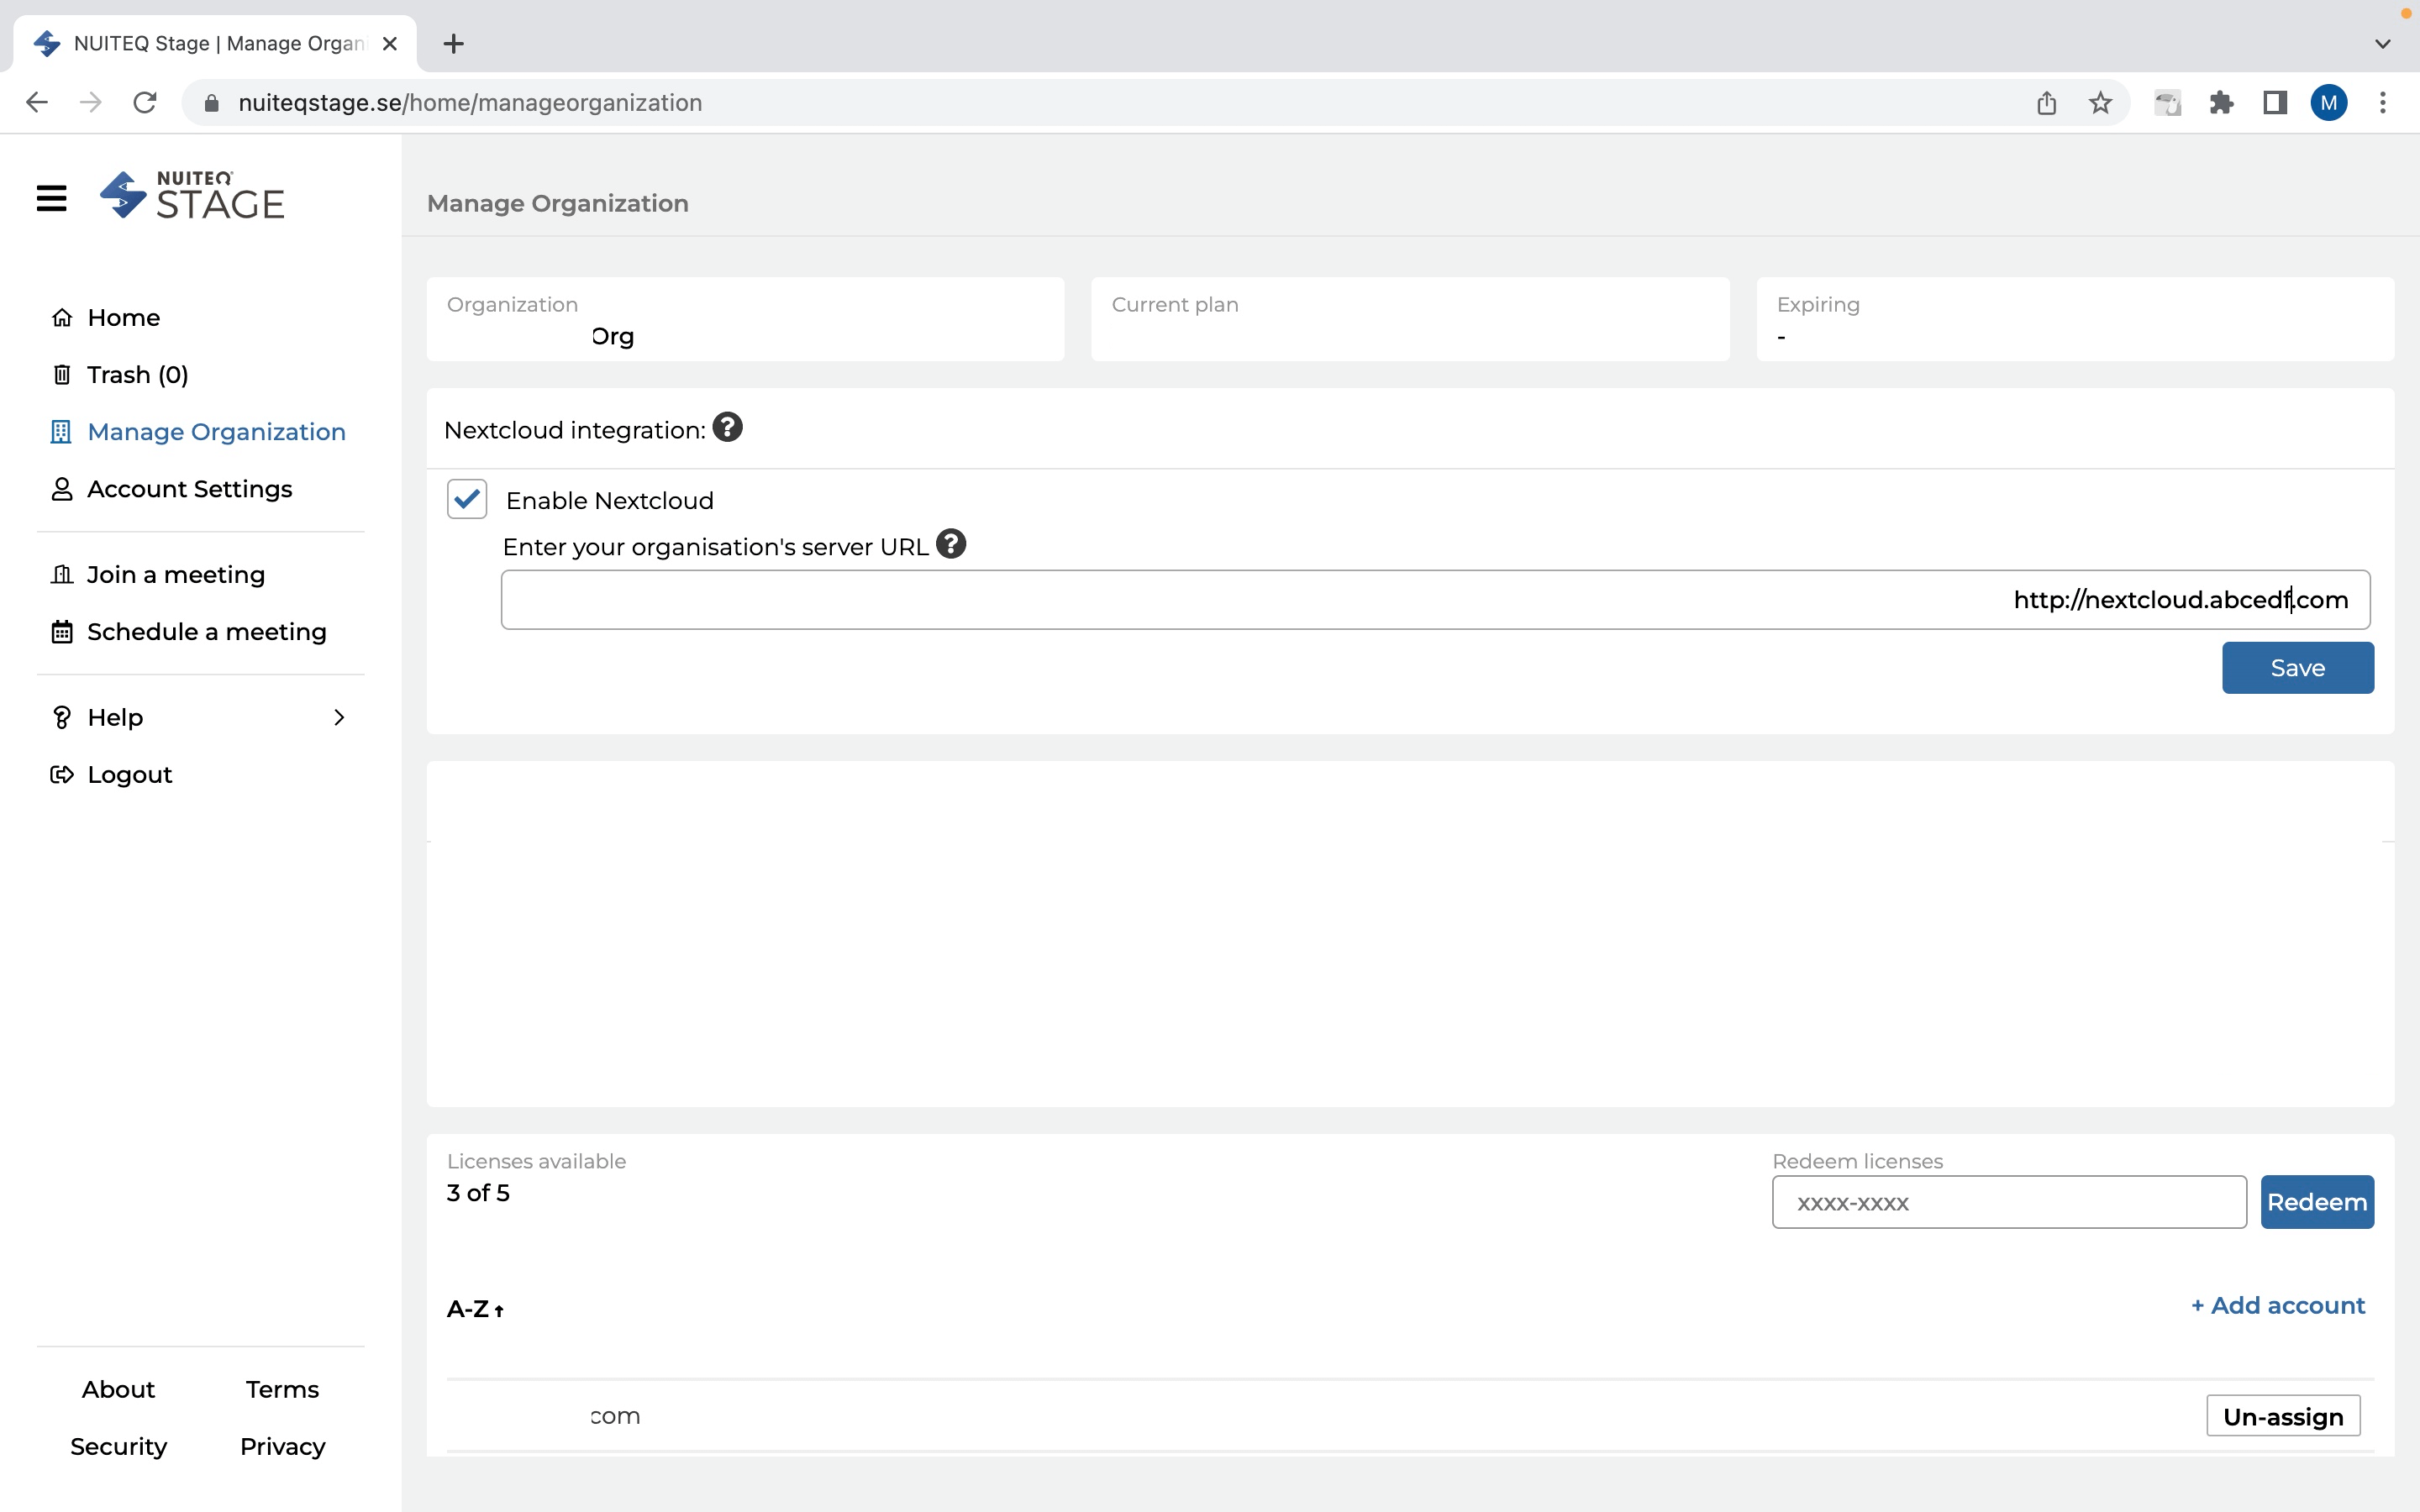2420x1512 pixels.
Task: Select Schedule a meeting
Action: pyautogui.click(x=206, y=632)
